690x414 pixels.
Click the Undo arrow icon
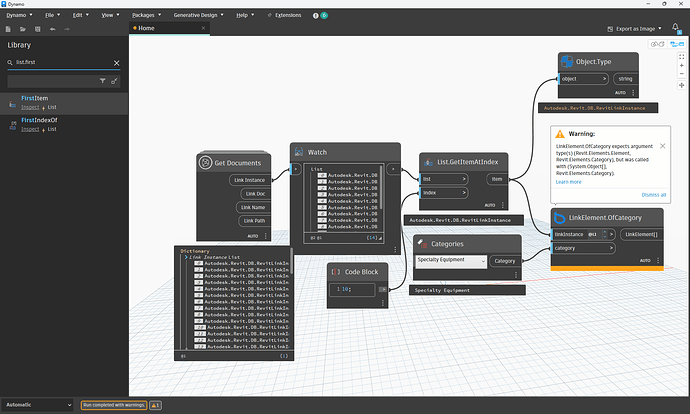(x=51, y=29)
